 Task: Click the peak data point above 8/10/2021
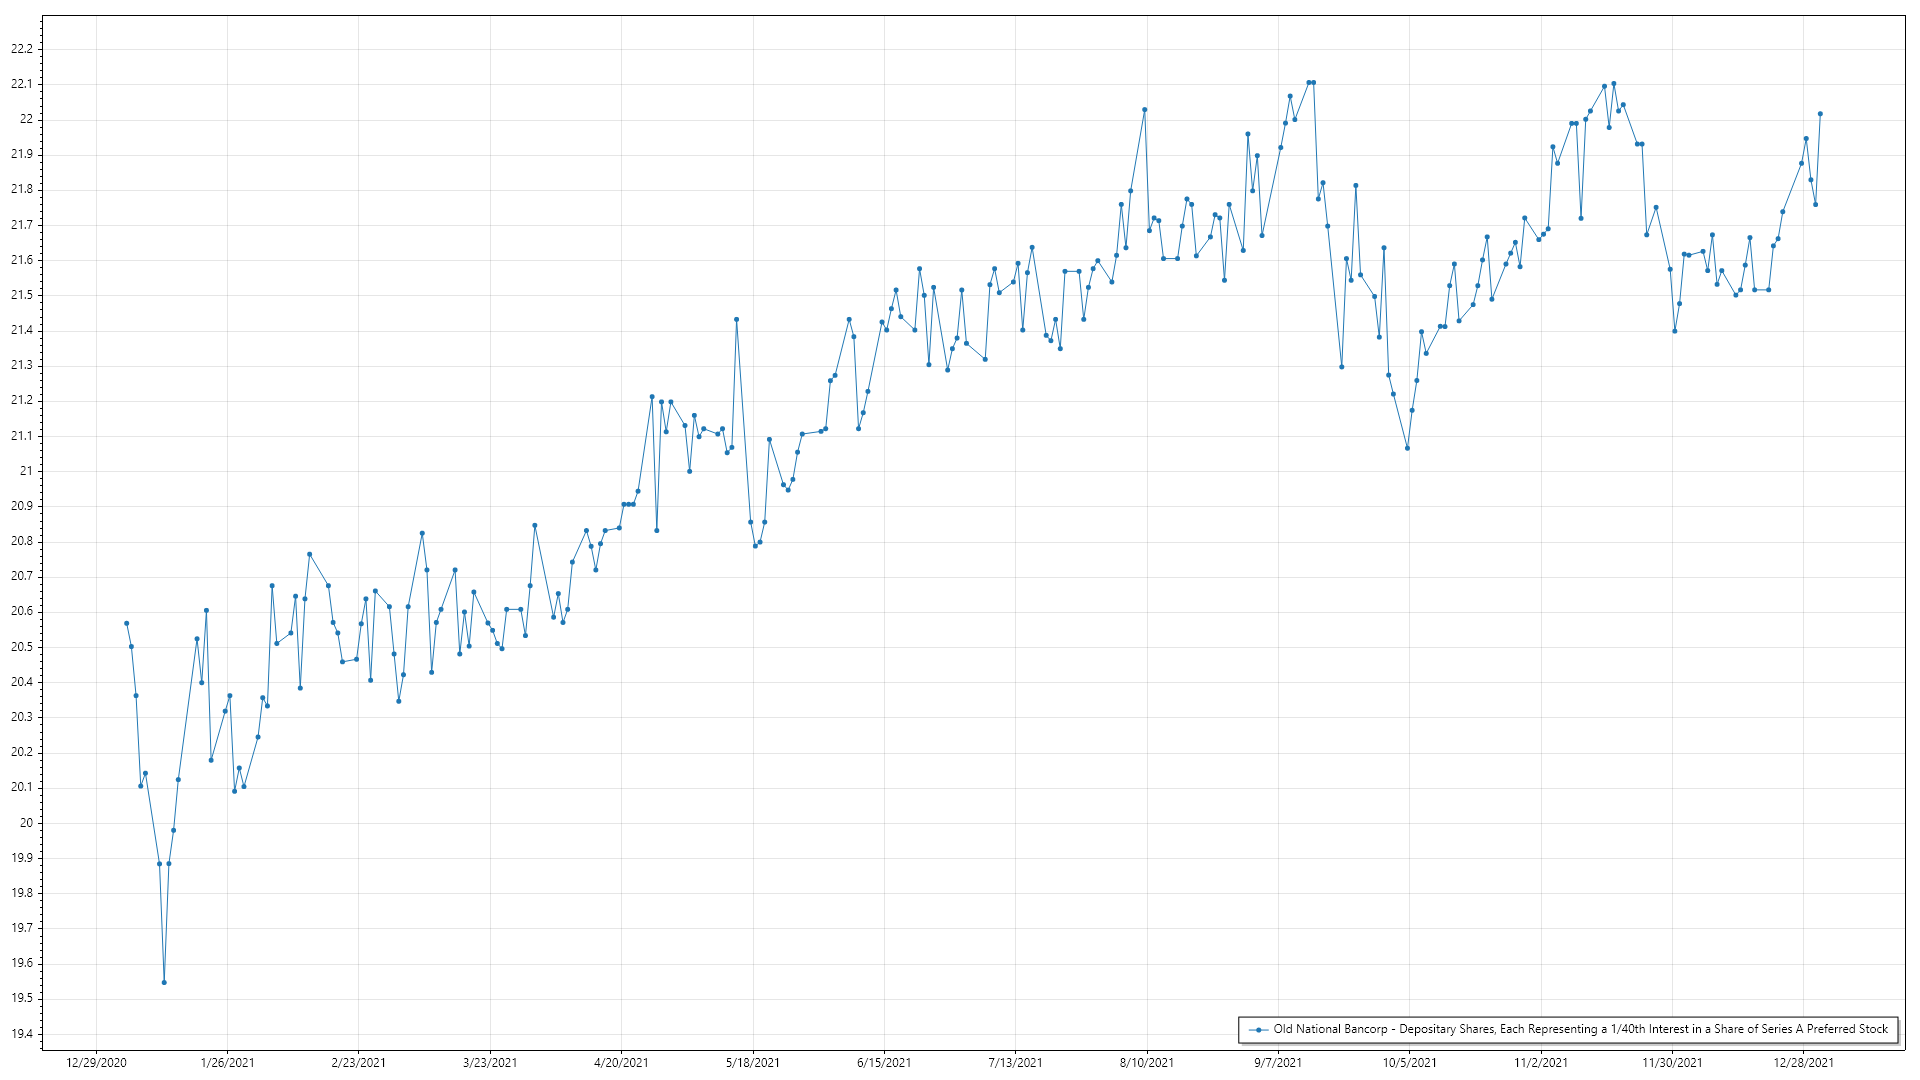point(1144,110)
